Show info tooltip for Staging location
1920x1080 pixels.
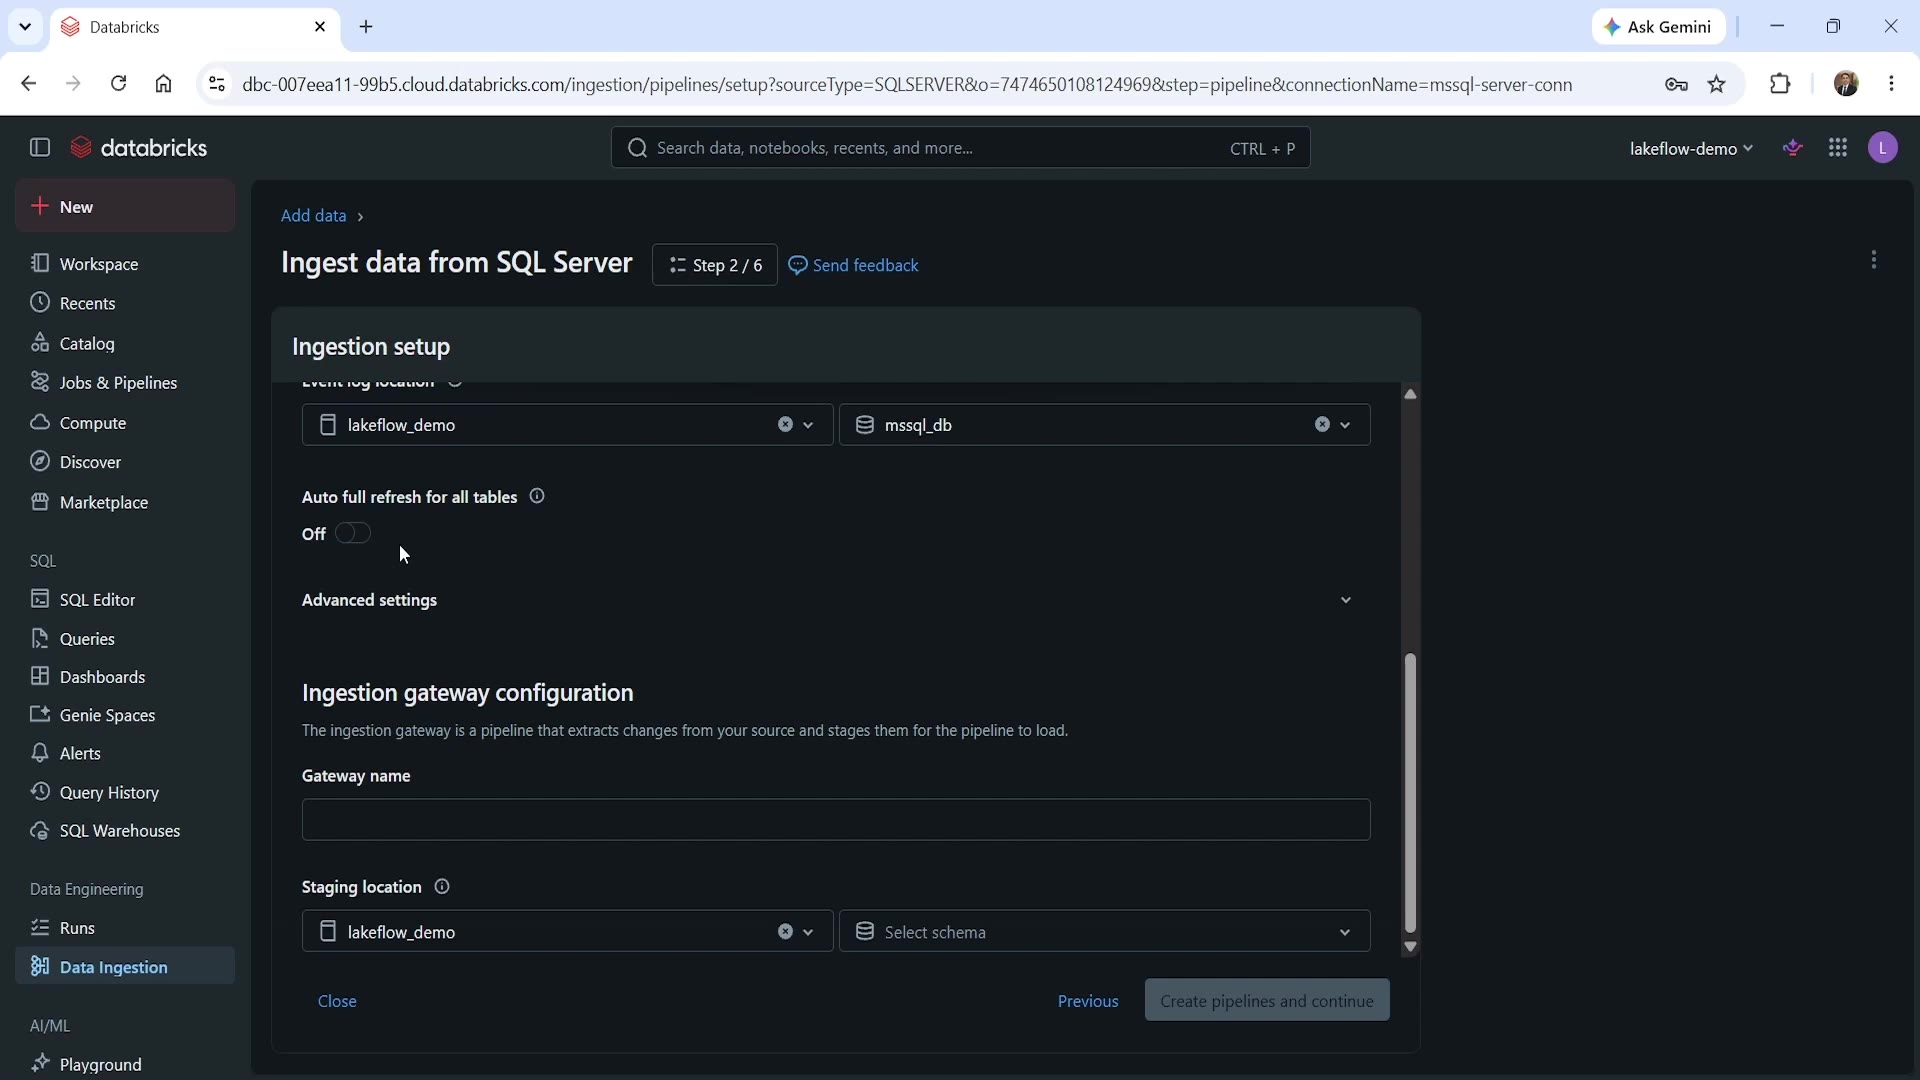click(442, 886)
